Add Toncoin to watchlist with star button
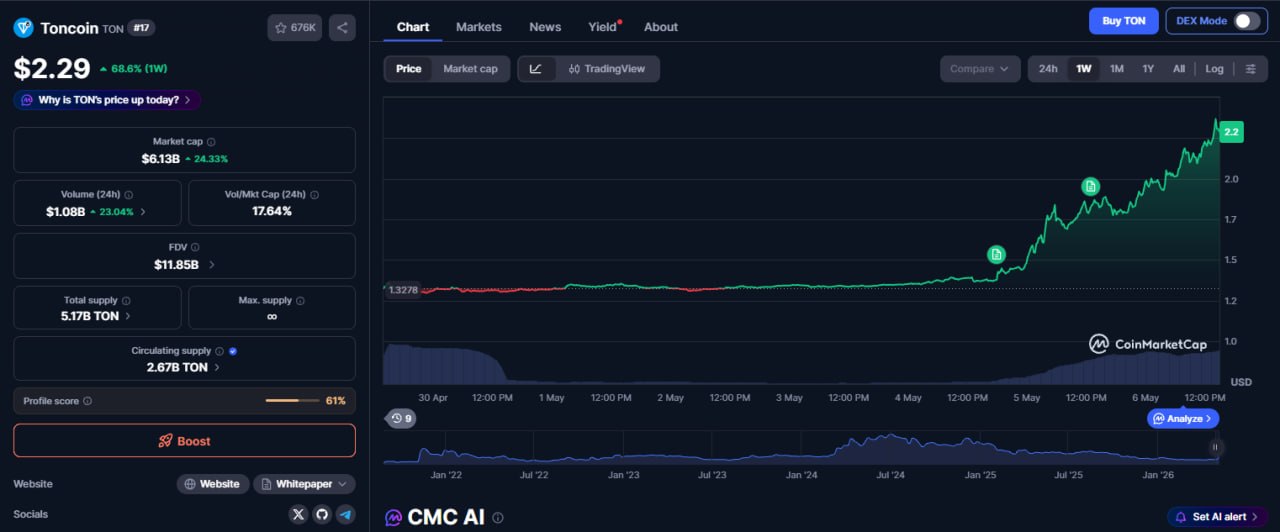The width and height of the screenshot is (1280, 532). (294, 28)
